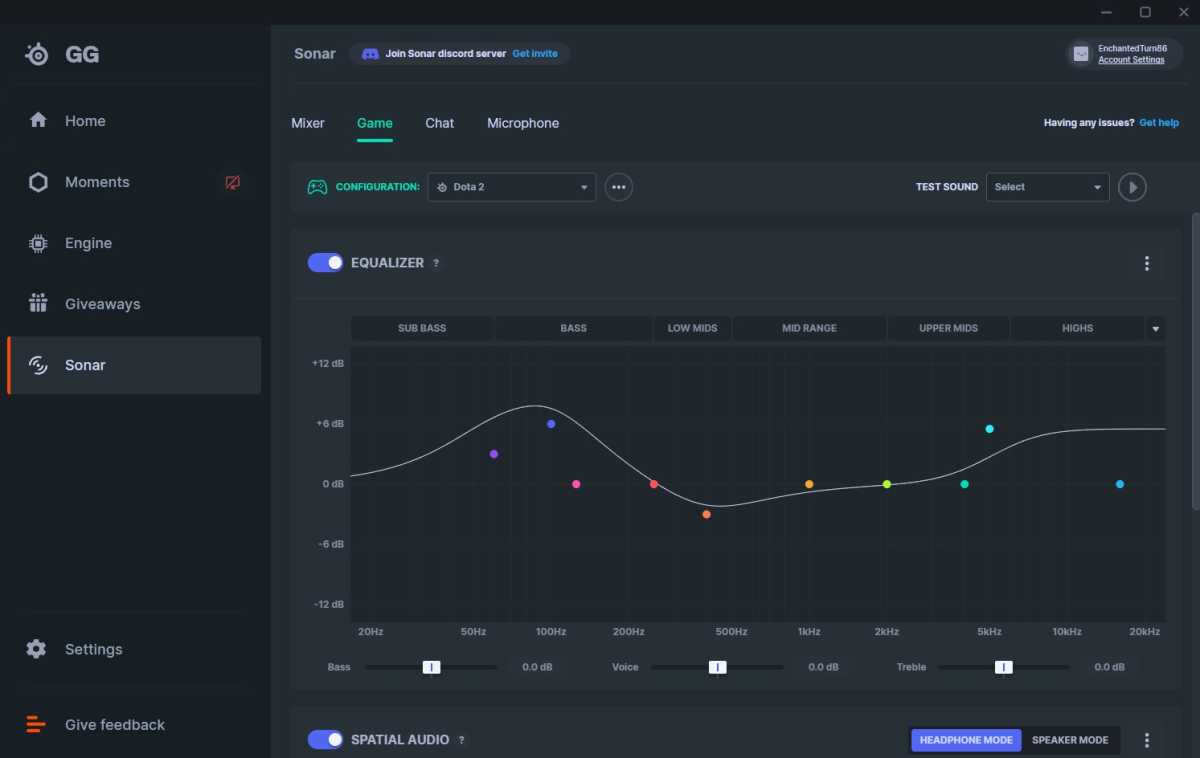Click the Get help link

tap(1159, 123)
